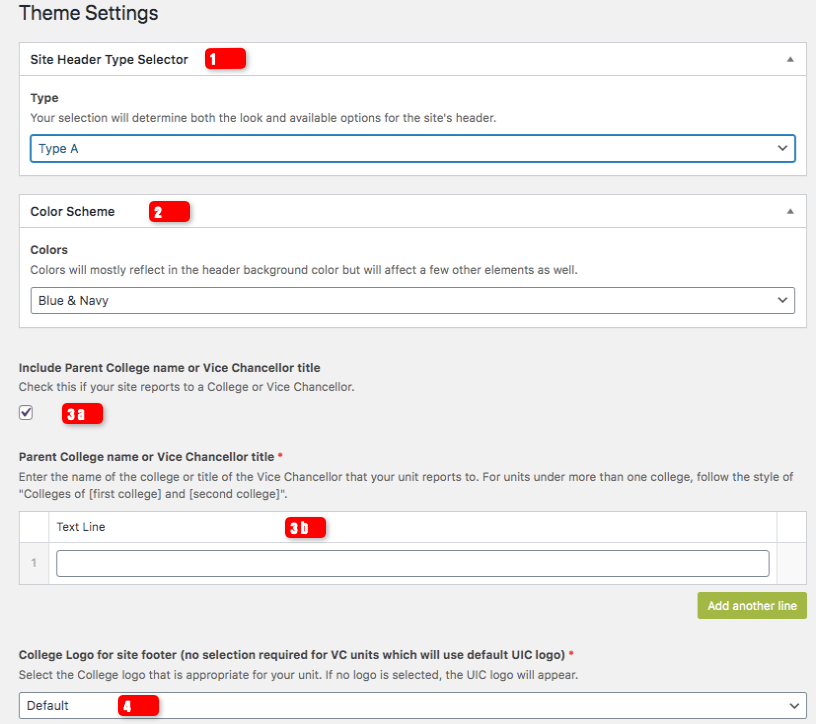Click the Add another line button
The width and height of the screenshot is (816, 724).
point(751,605)
